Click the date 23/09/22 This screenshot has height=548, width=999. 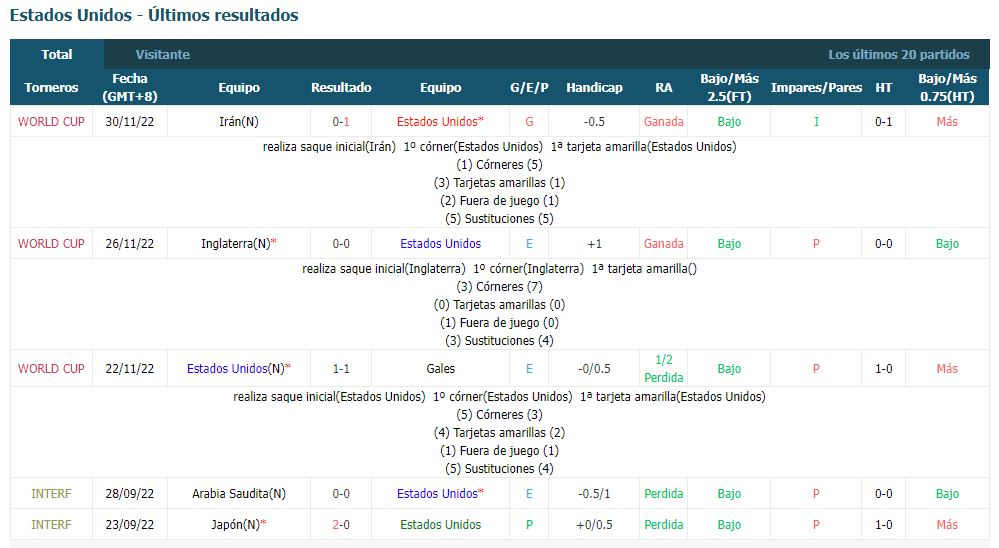(130, 524)
